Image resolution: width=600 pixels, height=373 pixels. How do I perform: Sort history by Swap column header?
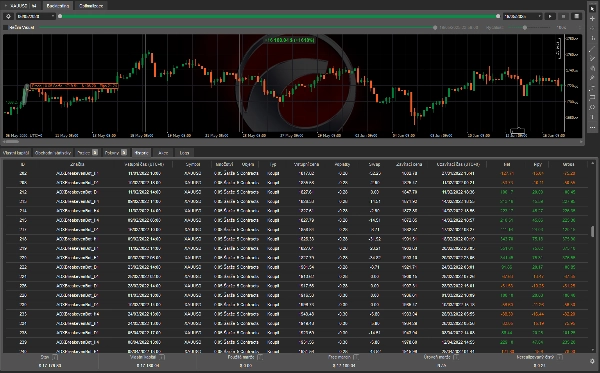(x=374, y=164)
